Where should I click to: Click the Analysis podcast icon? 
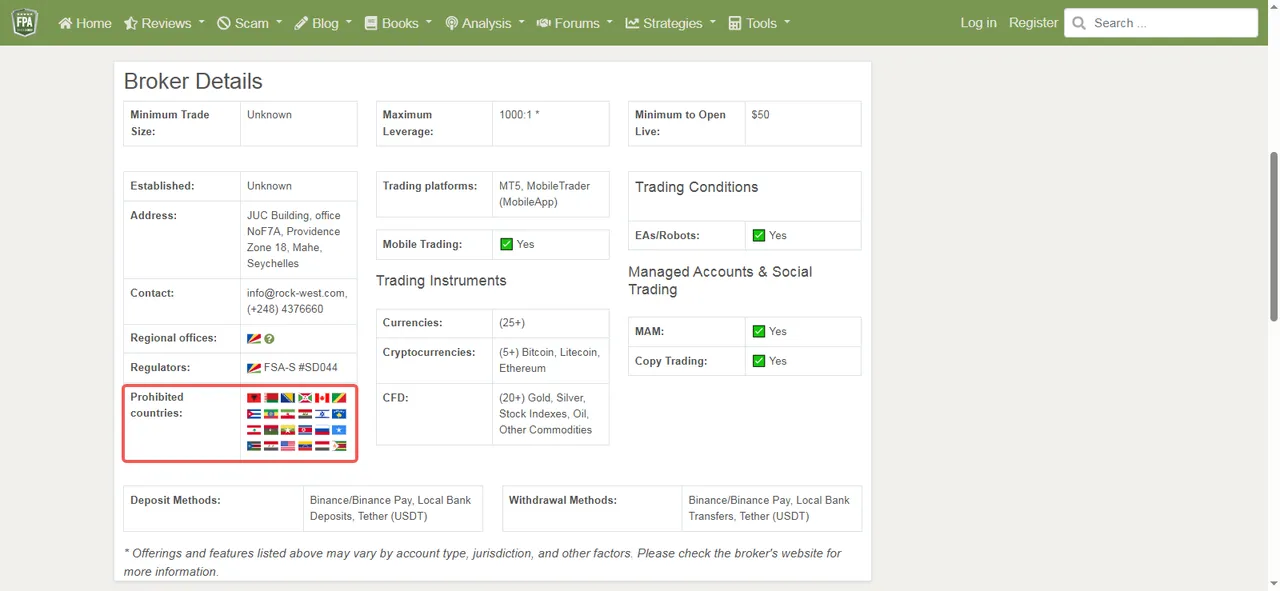452,23
